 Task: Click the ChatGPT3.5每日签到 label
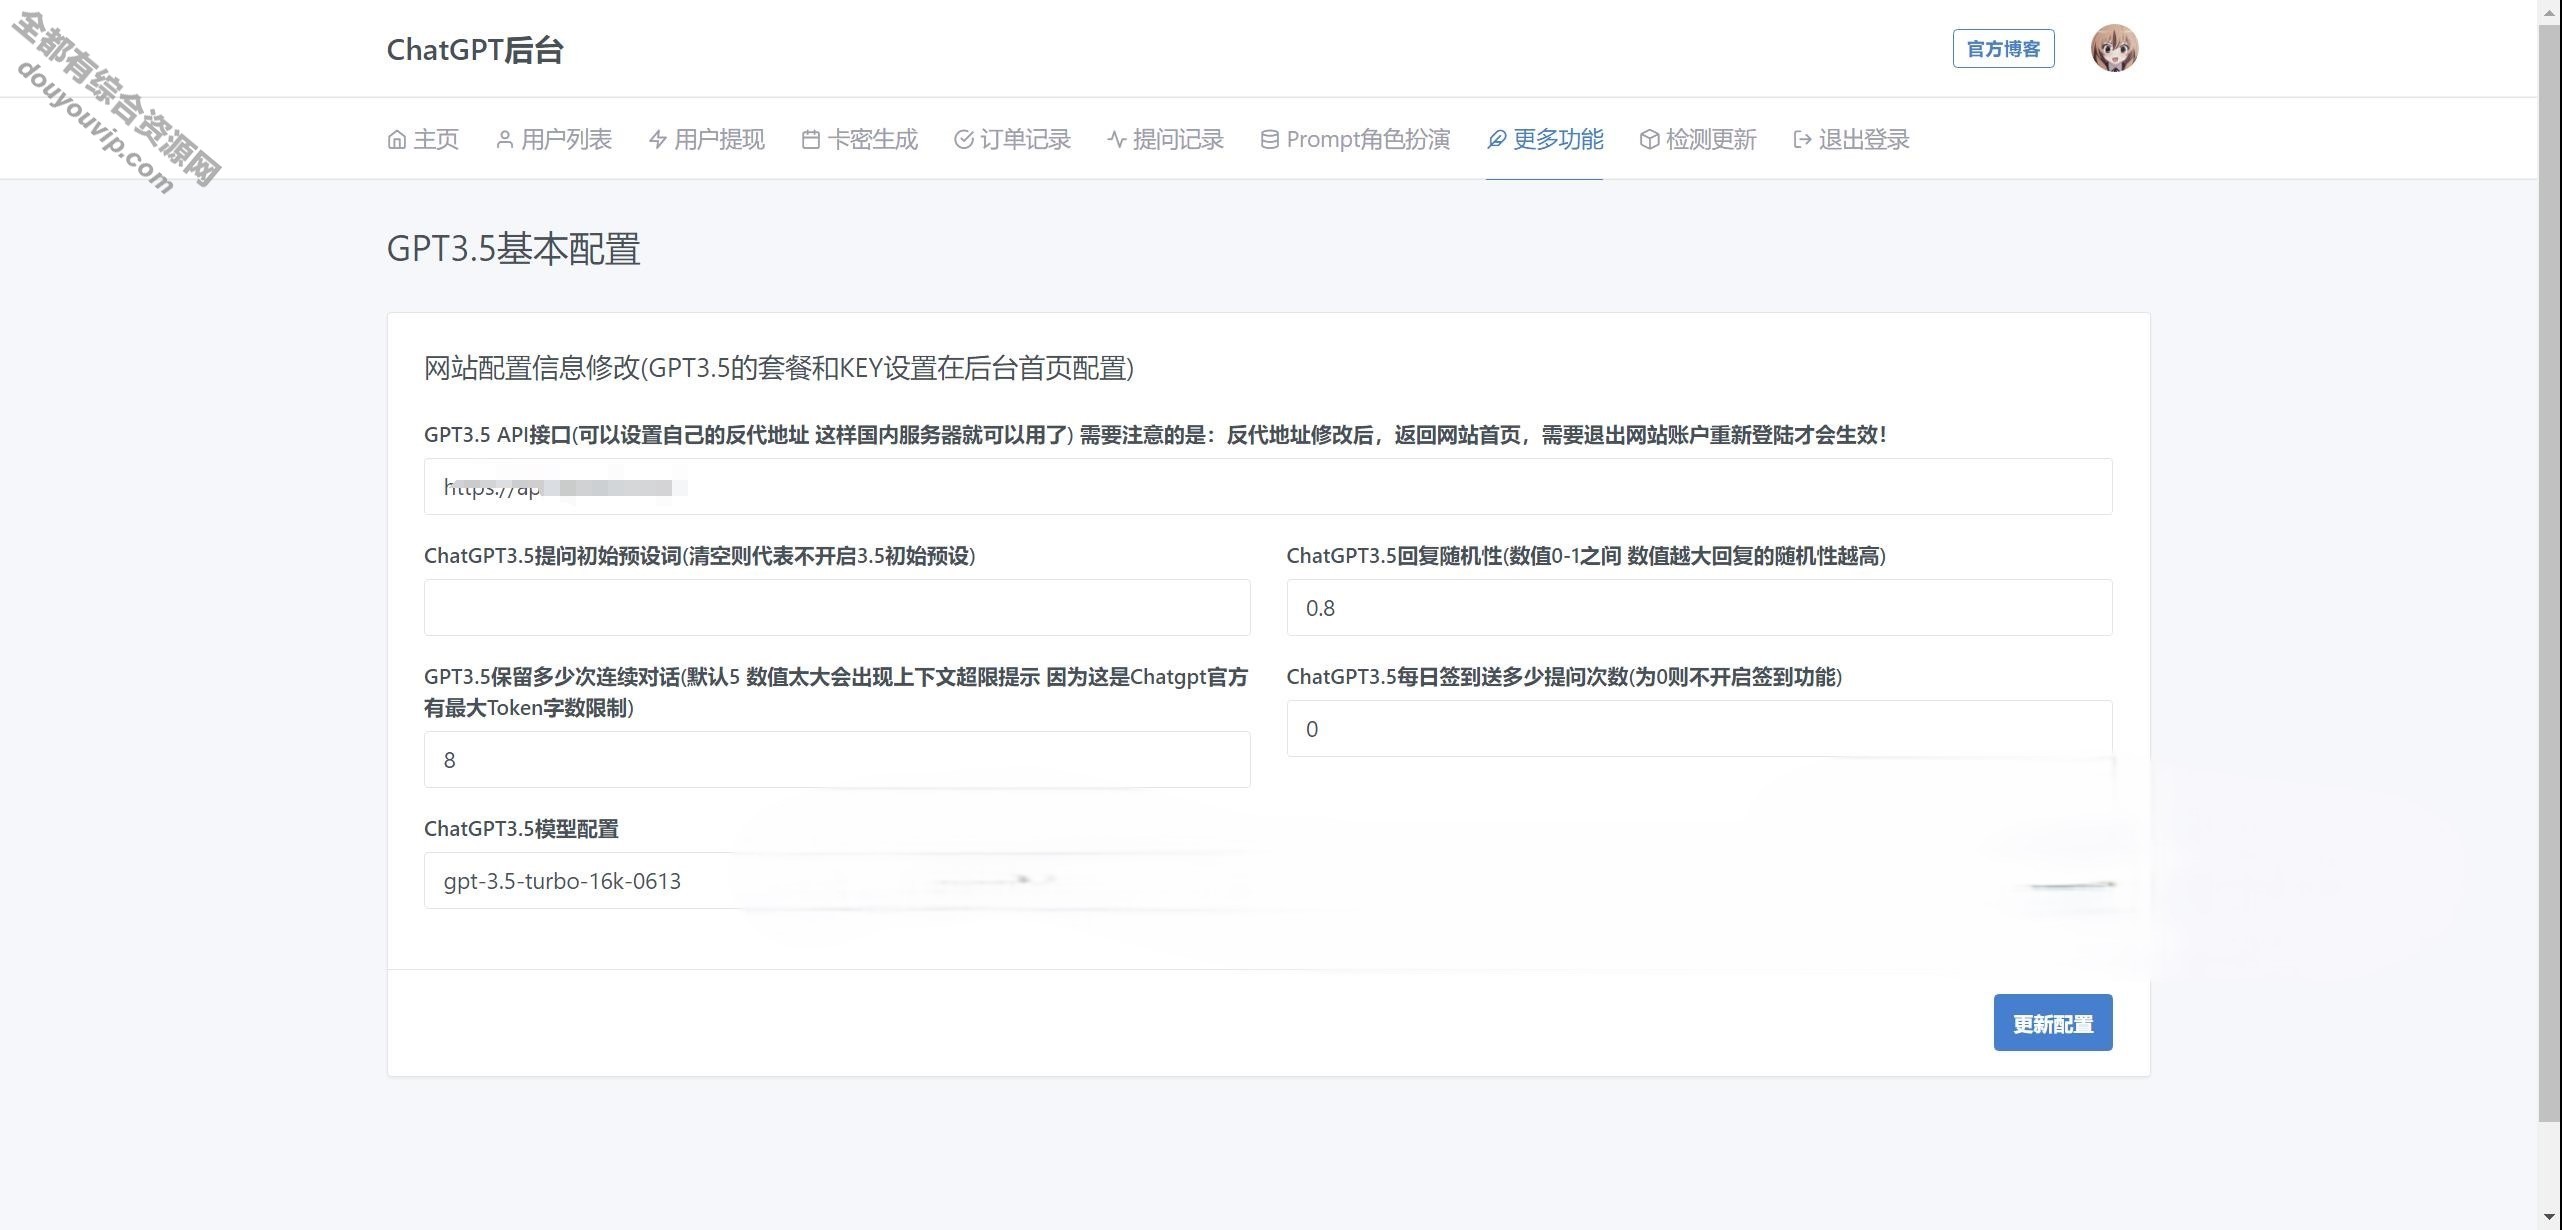1564,676
